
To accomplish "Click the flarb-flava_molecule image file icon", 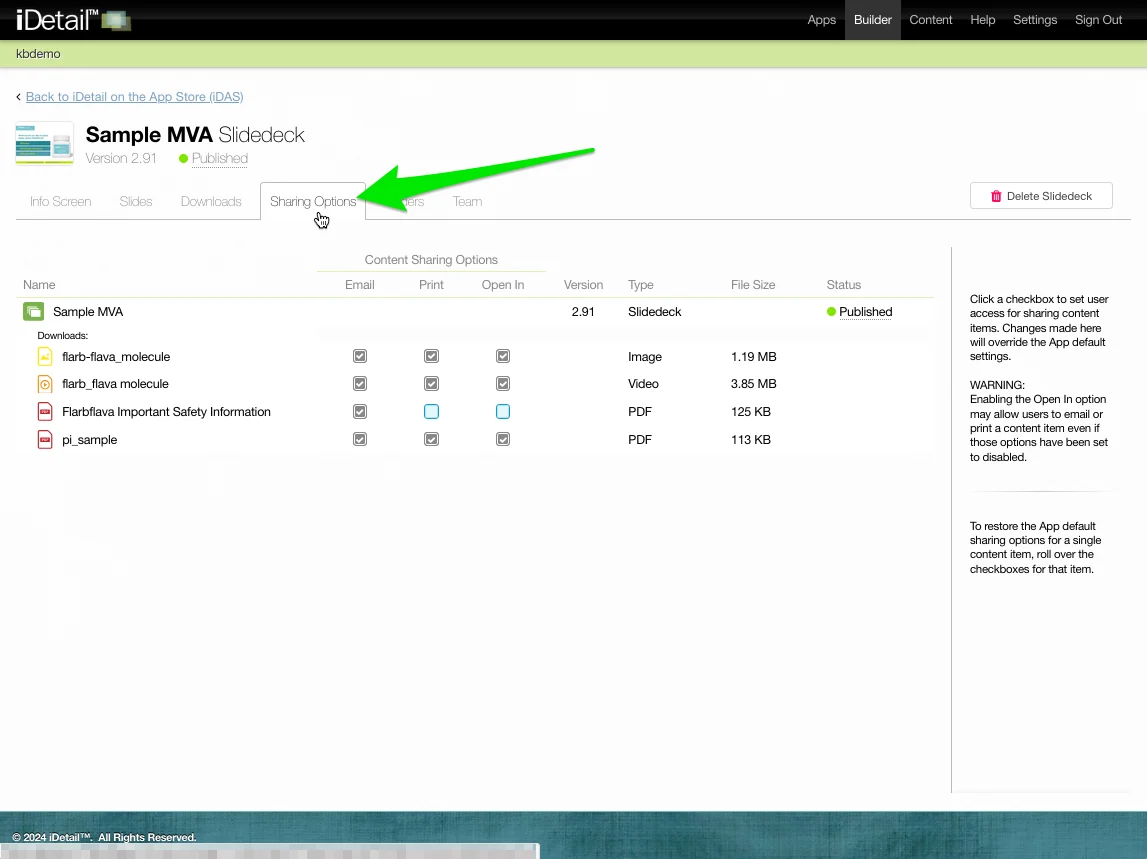I will click(x=45, y=357).
